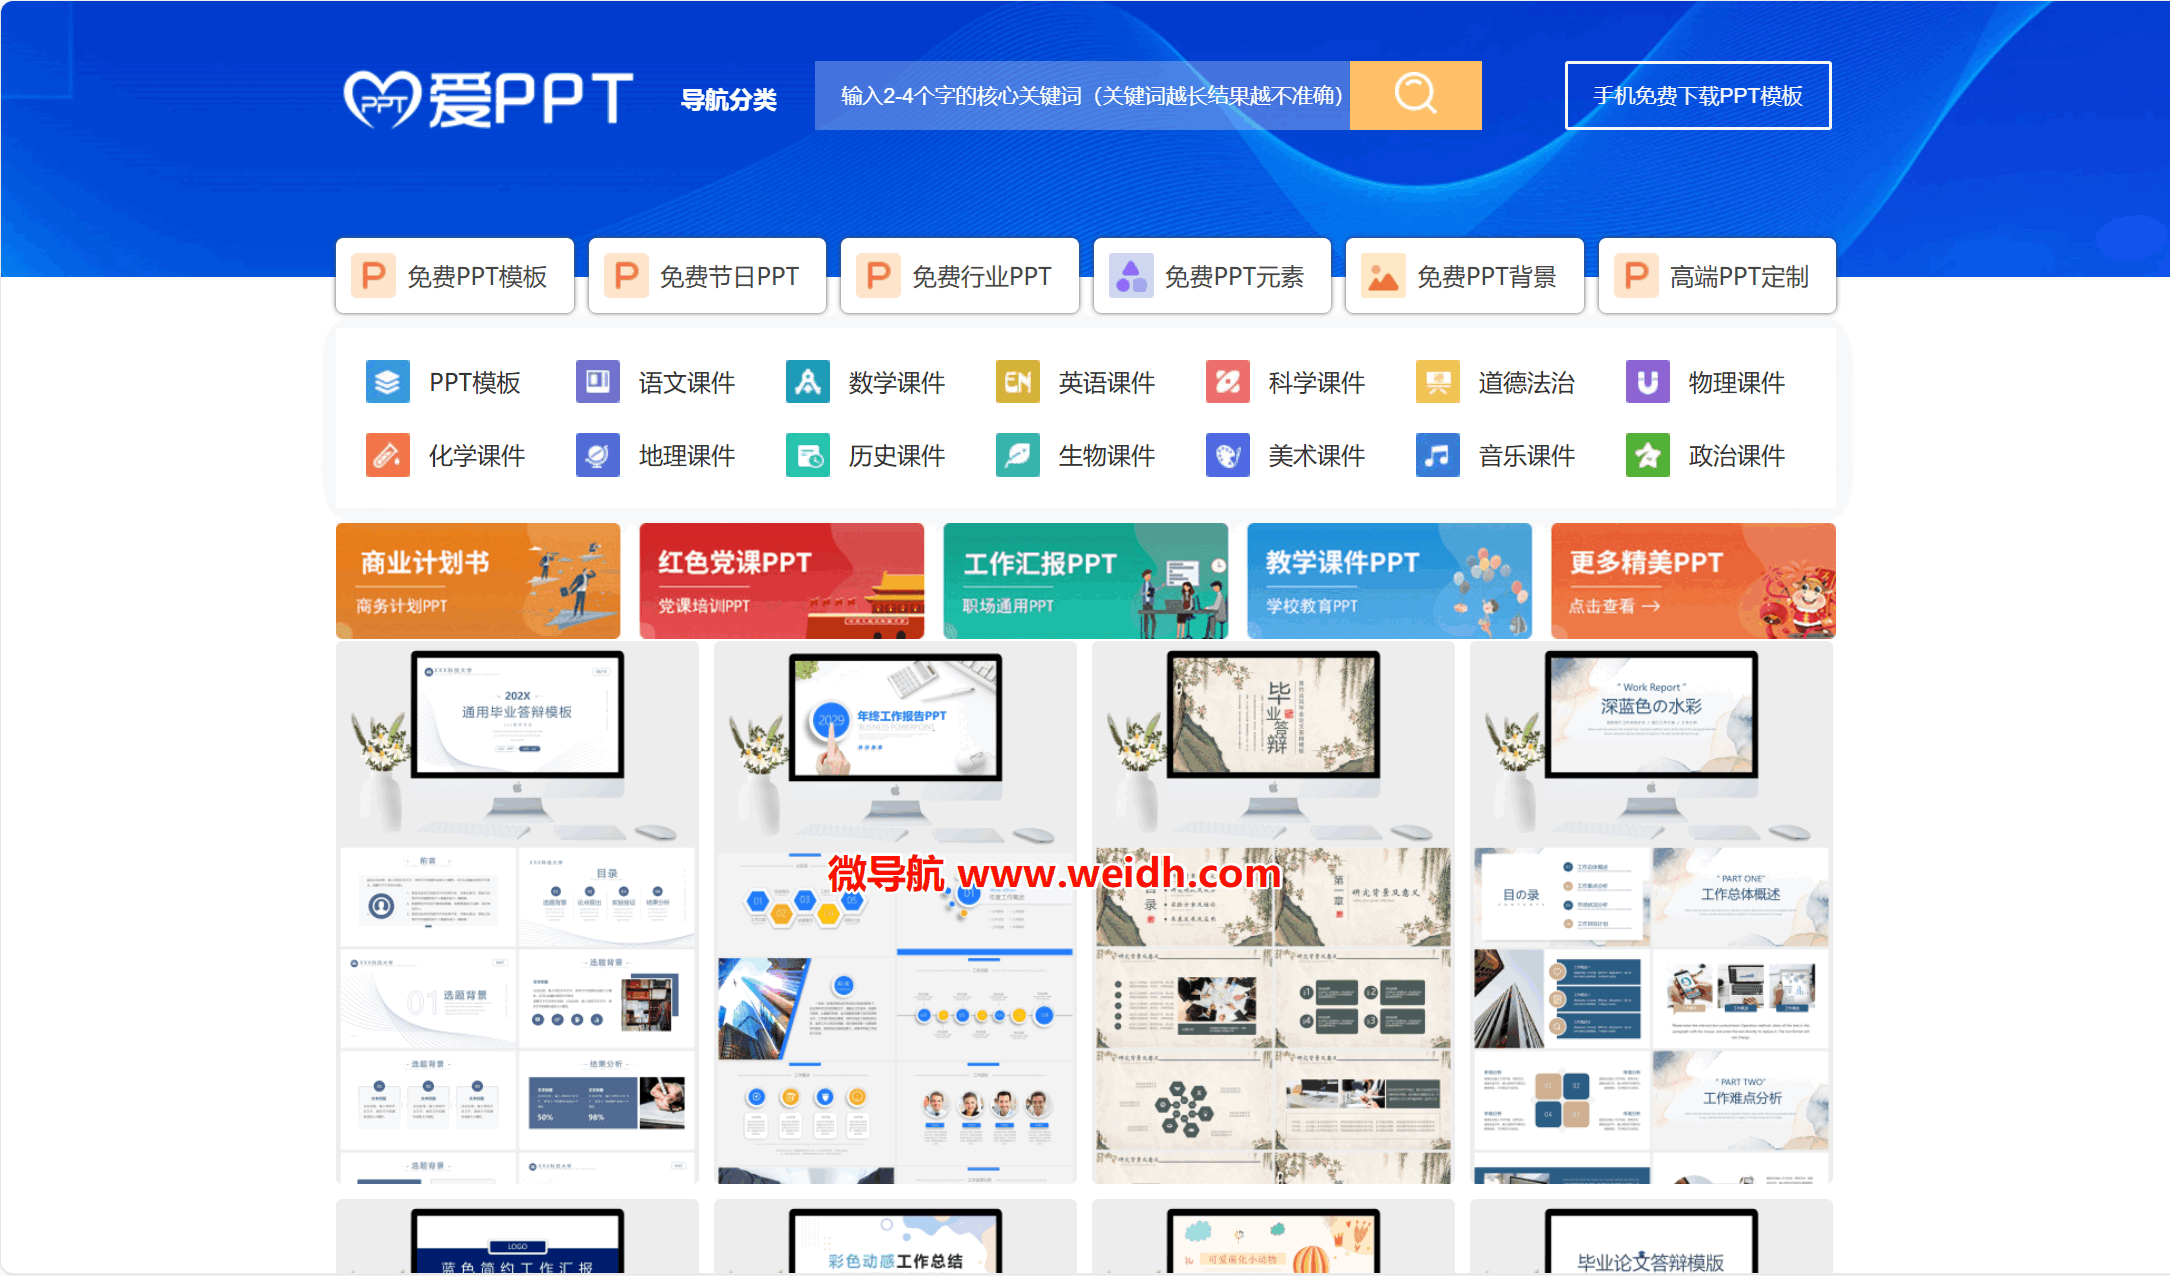Click the 地理课件 globe icon
Image resolution: width=2170 pixels, height=1276 pixels.
(x=598, y=455)
